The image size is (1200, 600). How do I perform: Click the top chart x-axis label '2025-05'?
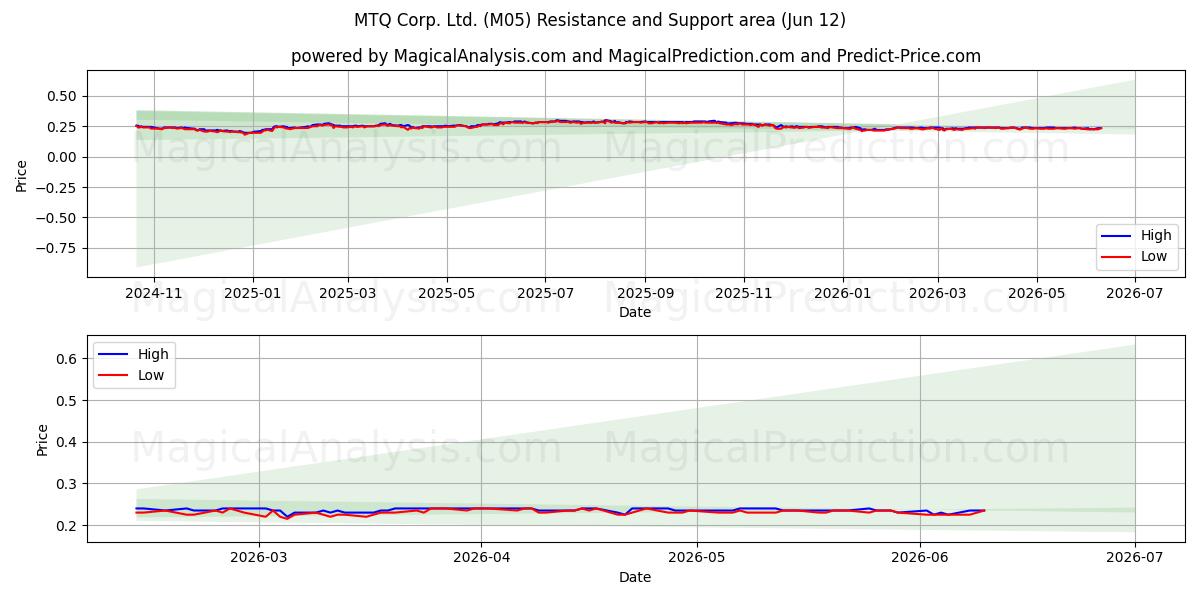(x=446, y=292)
